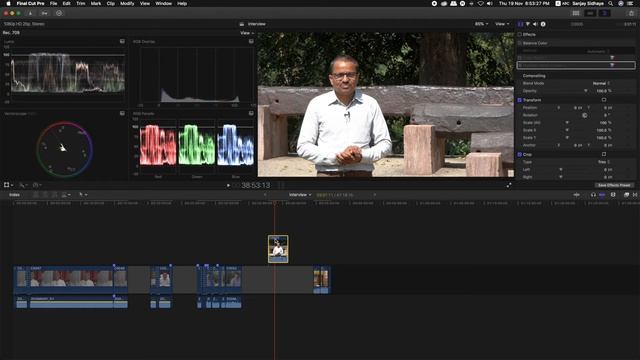Click the Index button in the timeline
Viewport: 640px width, 360px height.
[14, 195]
